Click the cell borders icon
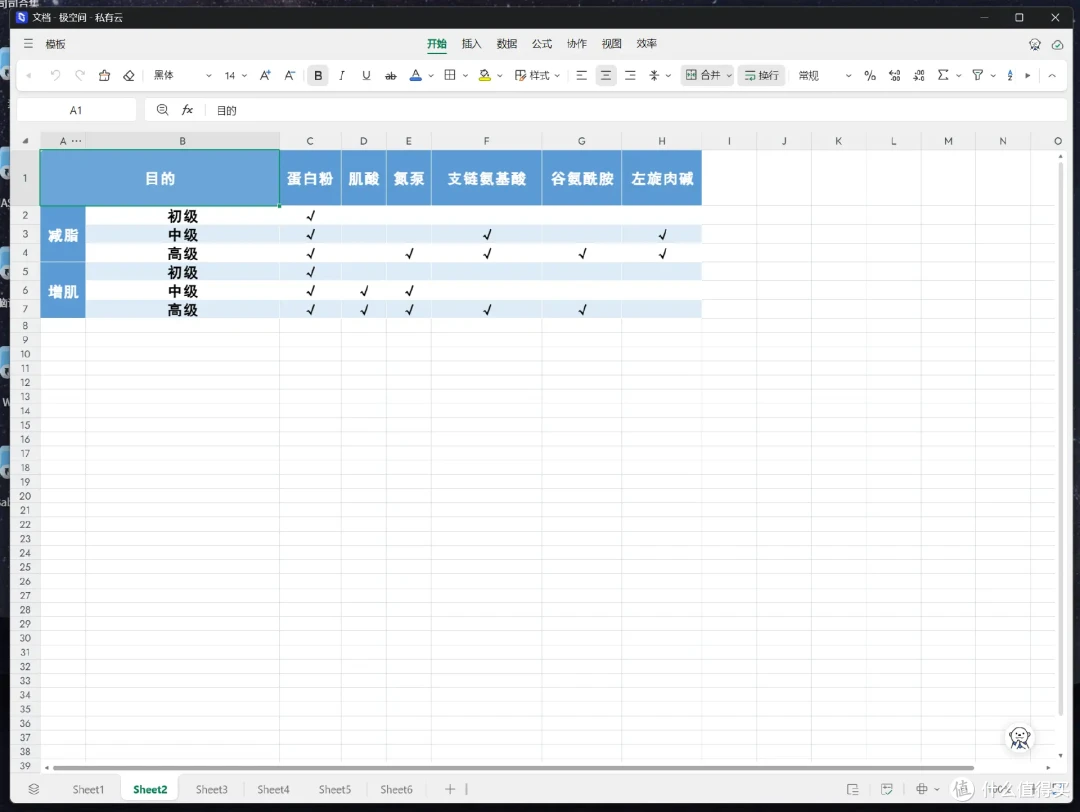The height and width of the screenshot is (812, 1080). point(450,75)
